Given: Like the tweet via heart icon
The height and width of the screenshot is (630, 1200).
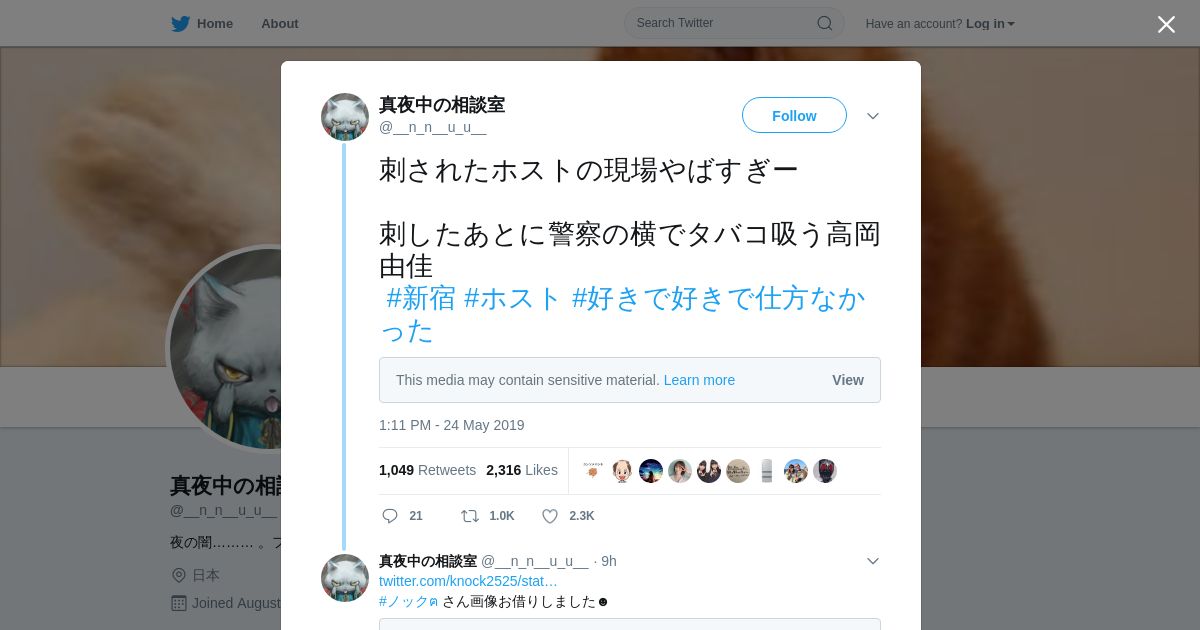Looking at the screenshot, I should click(x=550, y=516).
